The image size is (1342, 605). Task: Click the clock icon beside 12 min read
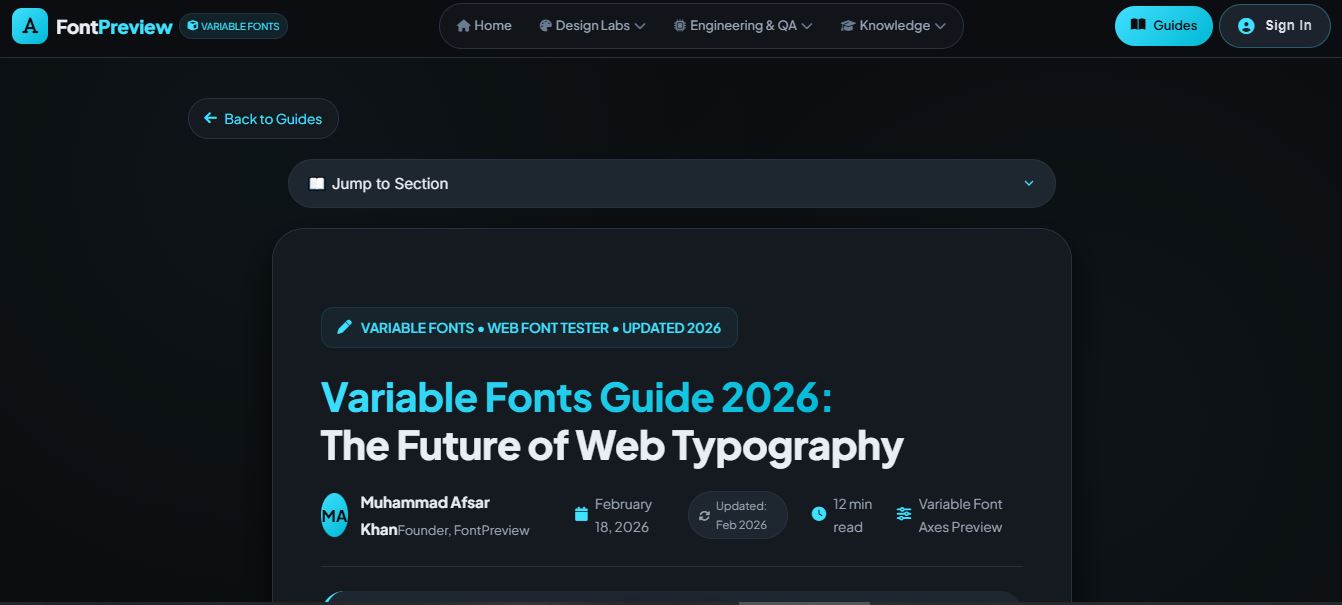pyautogui.click(x=818, y=514)
